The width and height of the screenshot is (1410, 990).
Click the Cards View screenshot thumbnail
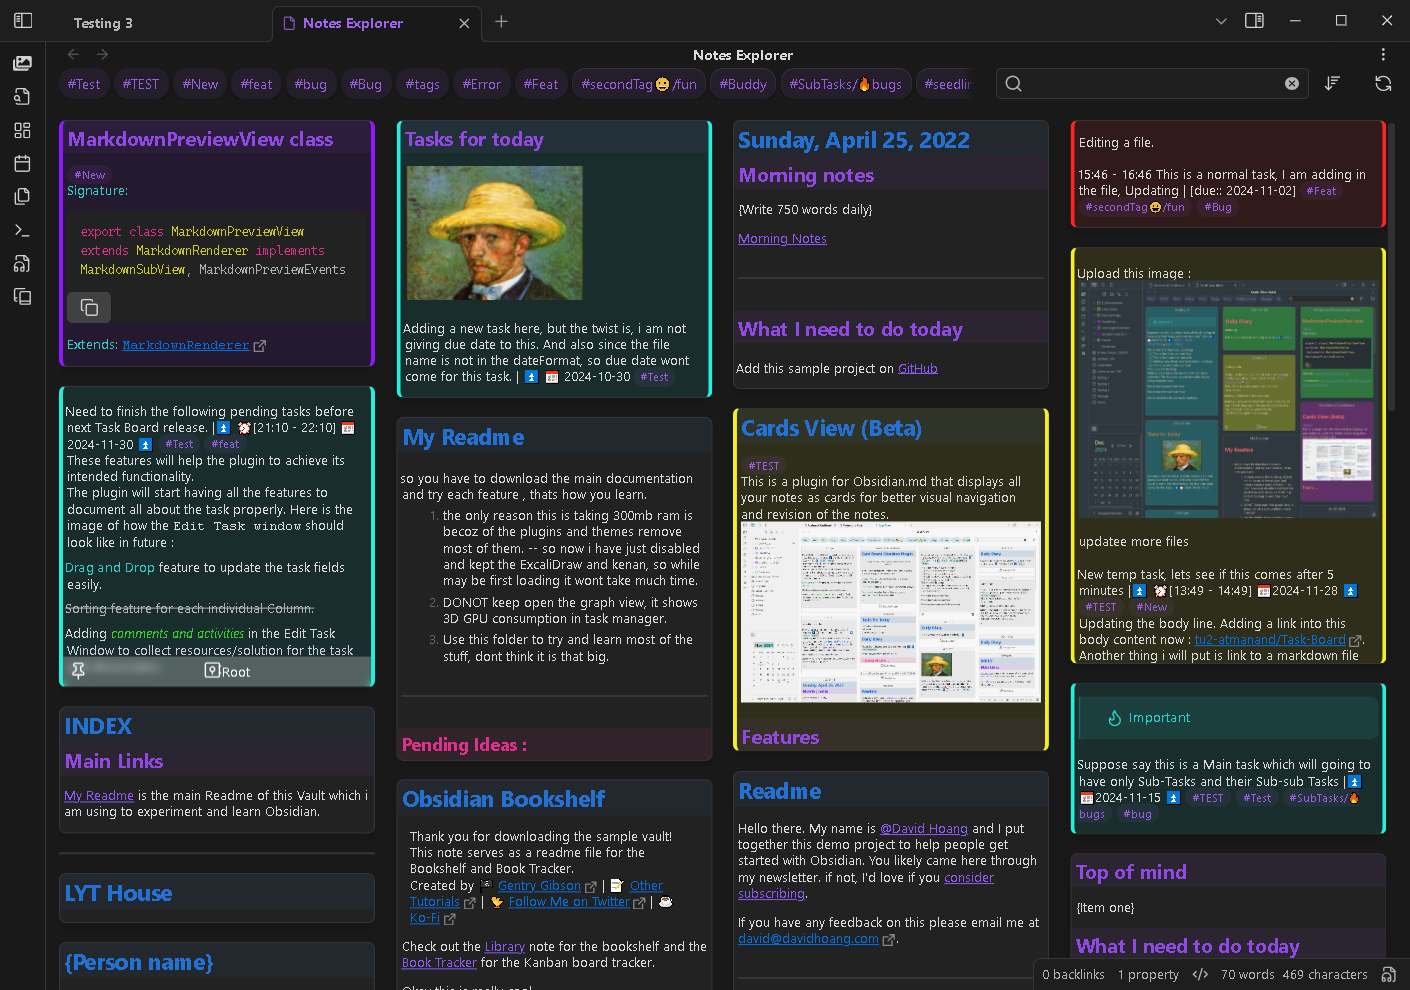coord(891,612)
